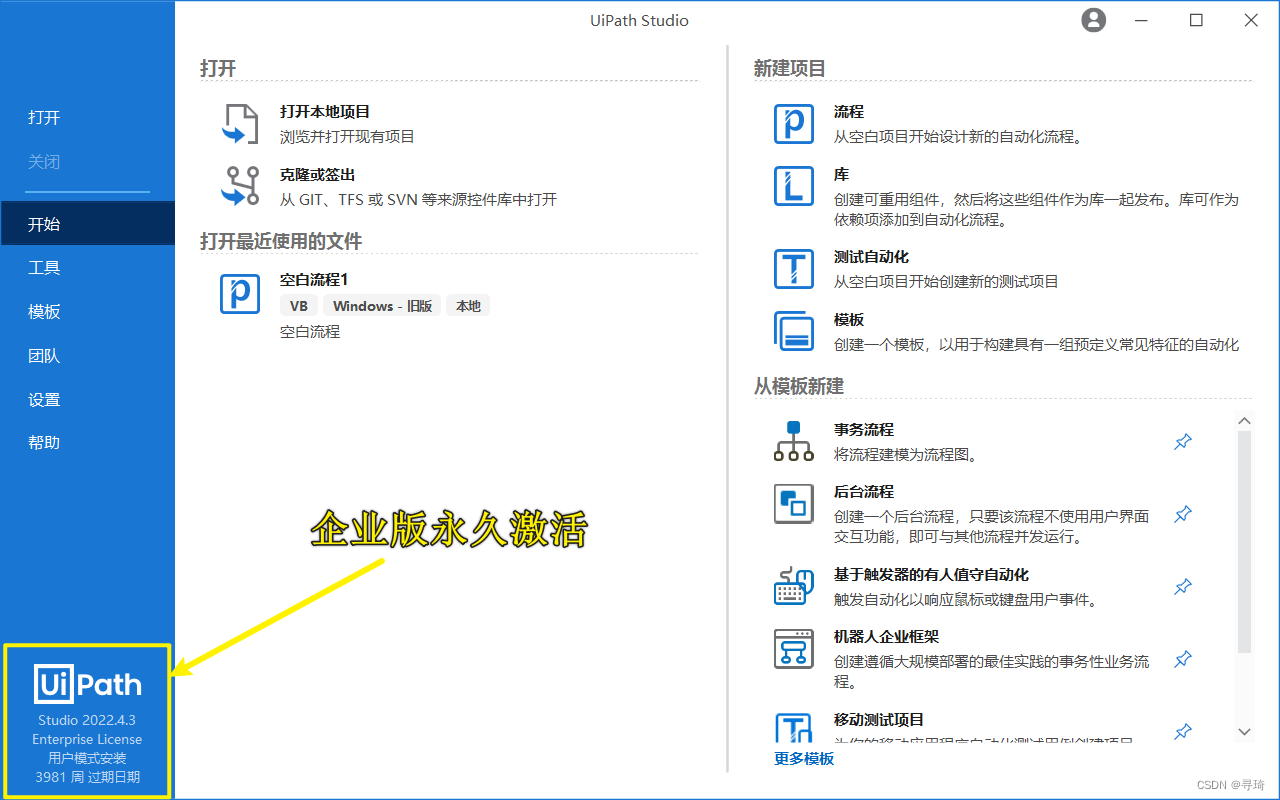Click 打开本地项目 title
This screenshot has width=1280, height=800.
[x=325, y=112]
